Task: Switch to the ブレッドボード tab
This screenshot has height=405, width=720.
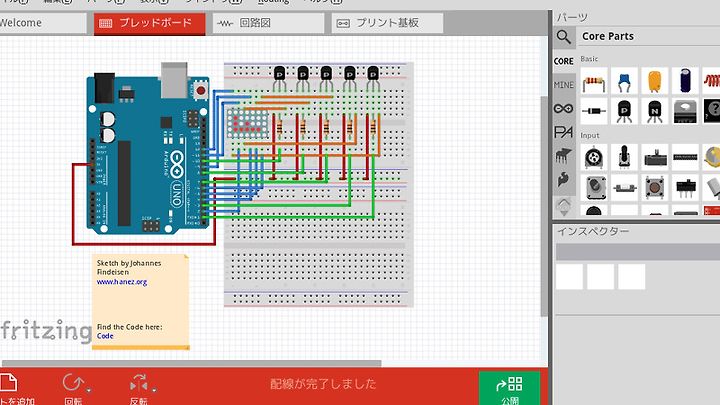Action: pos(150,23)
